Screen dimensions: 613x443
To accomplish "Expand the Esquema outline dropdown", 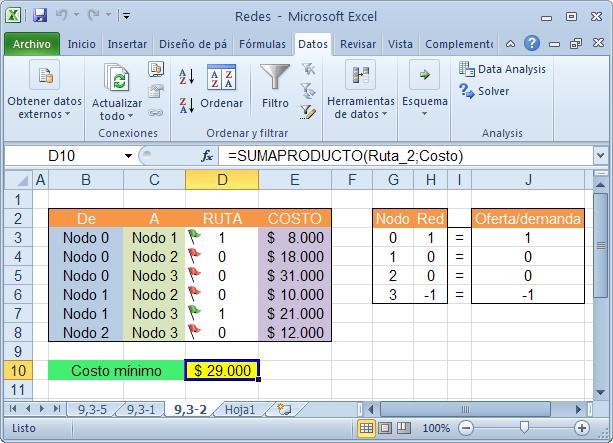I will point(425,90).
